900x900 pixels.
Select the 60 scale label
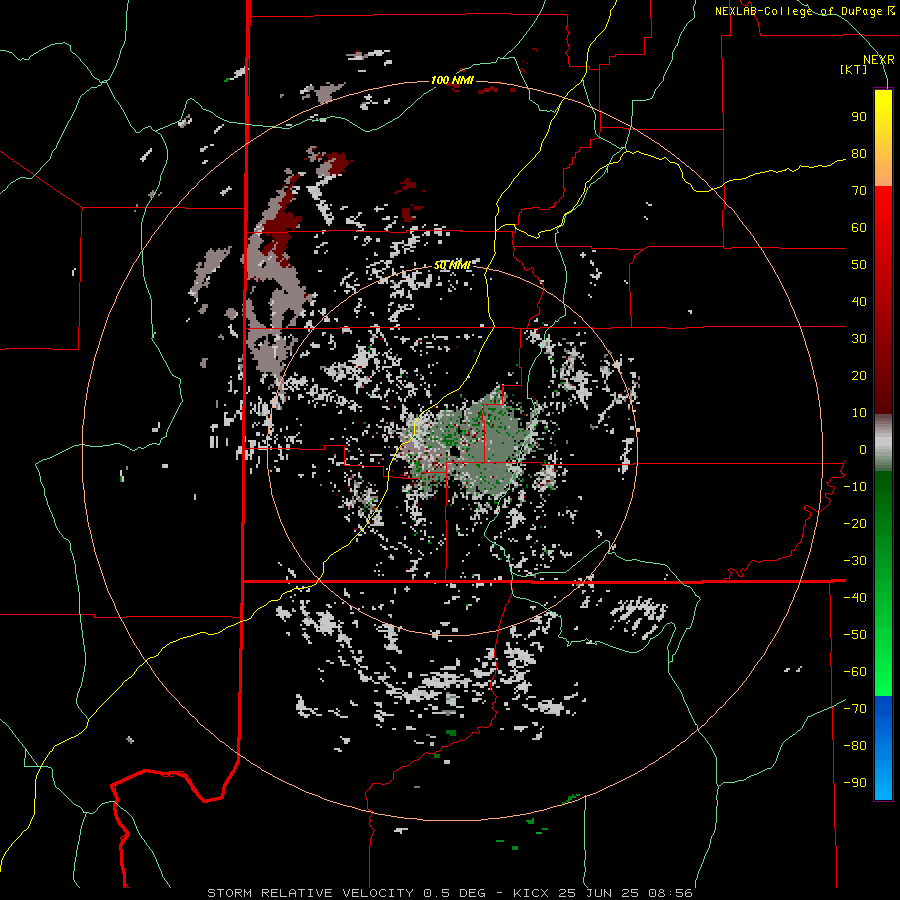coord(859,228)
